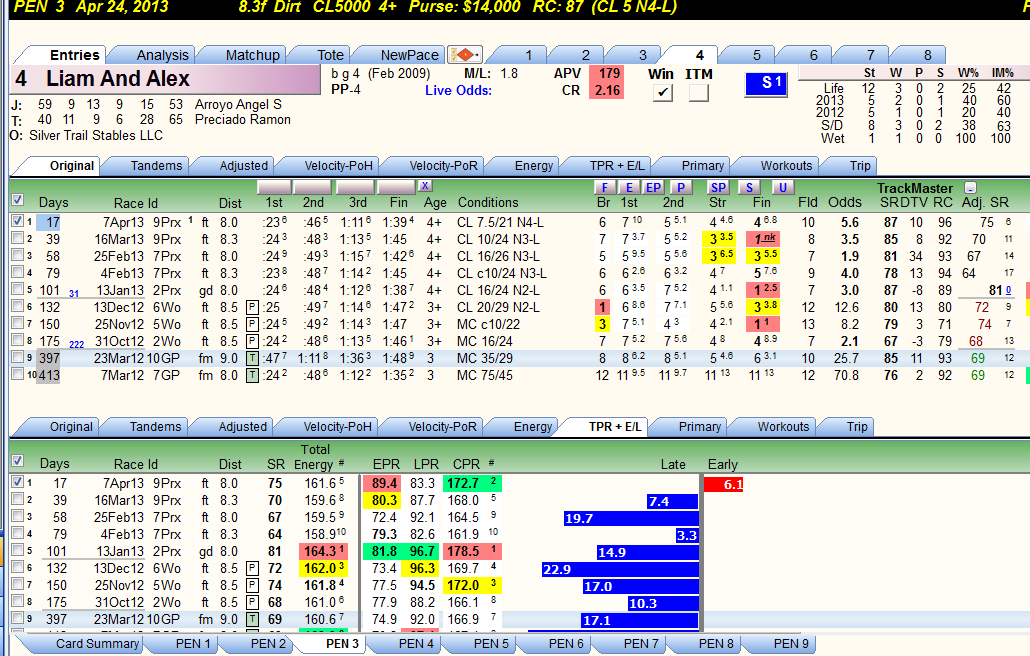Viewport: 1030px width, 656px height.
Task: Toggle select-all checkbox above the TPR table
Action: (18, 460)
